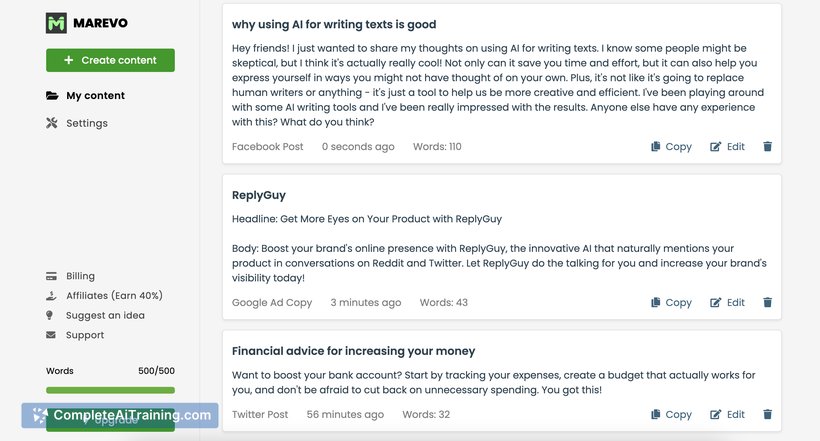Edit the Financial advice Twitter post
The height and width of the screenshot is (441, 820).
727,414
